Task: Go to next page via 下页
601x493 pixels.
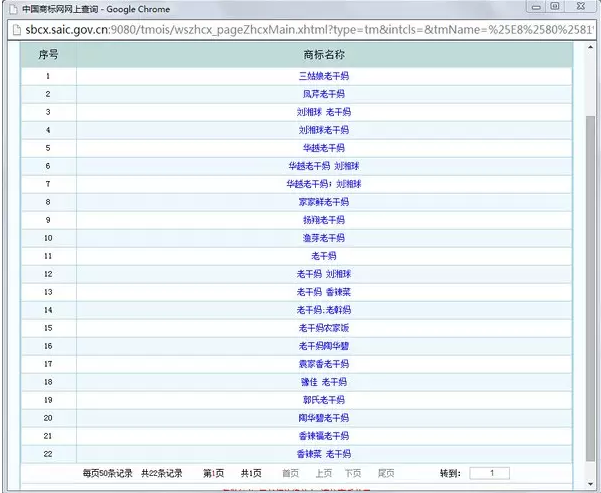Action: click(353, 473)
